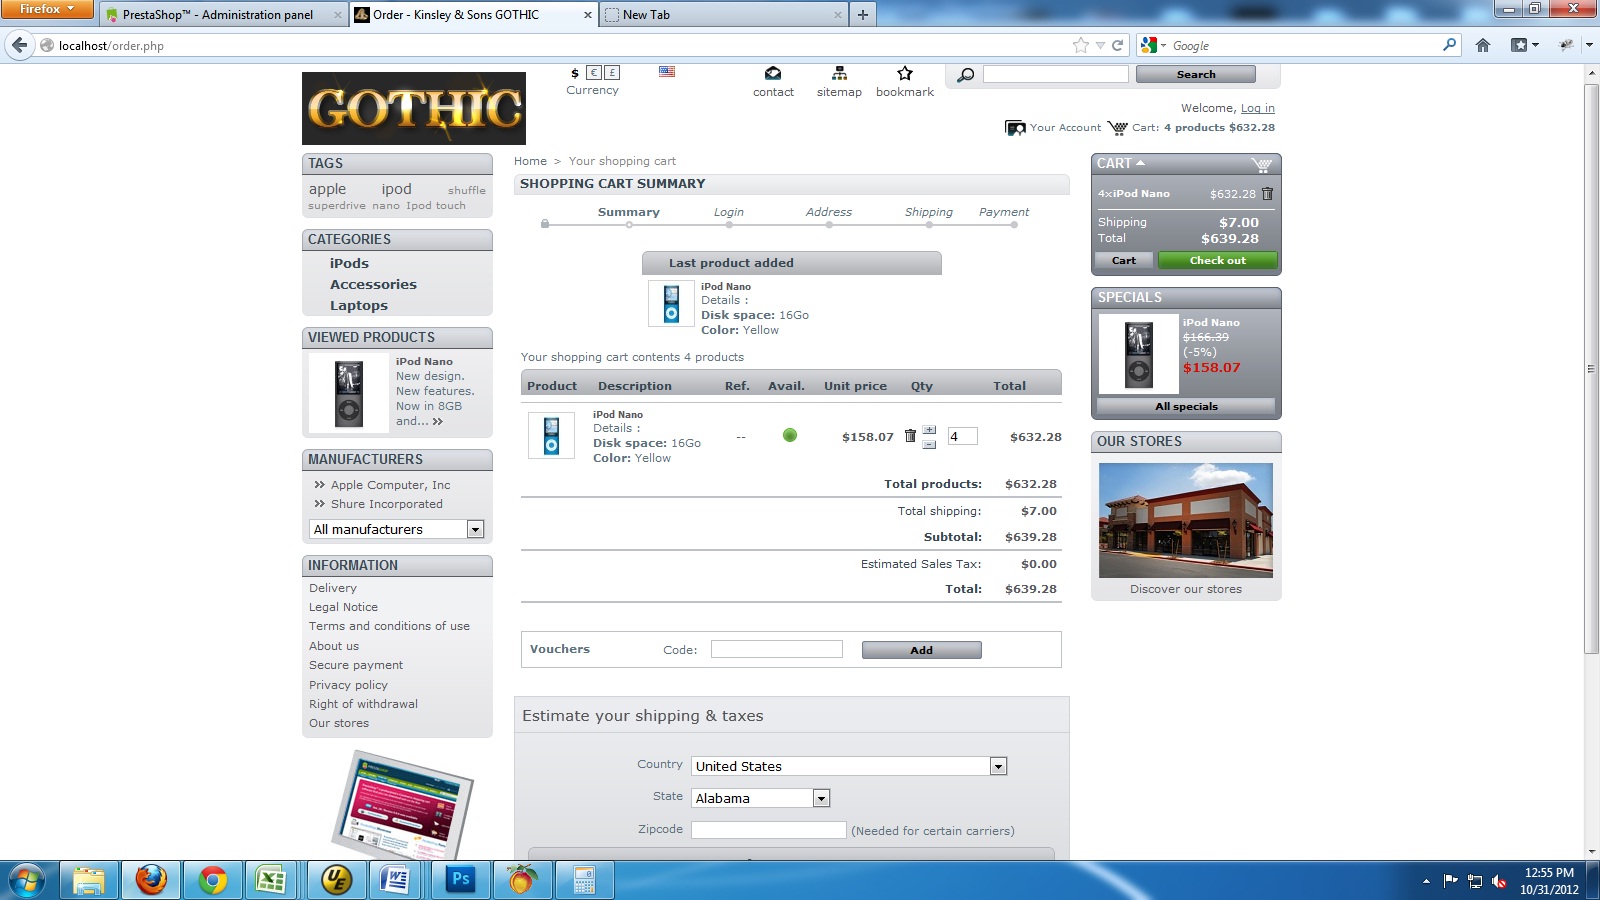Click the GOTHIC logo
Screen dimensions: 1600x900
414,108
